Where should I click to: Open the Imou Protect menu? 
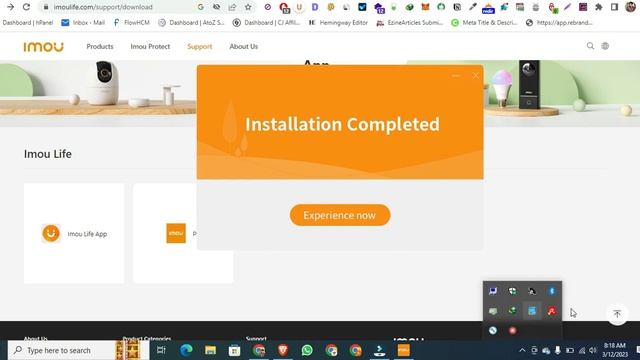[x=150, y=47]
